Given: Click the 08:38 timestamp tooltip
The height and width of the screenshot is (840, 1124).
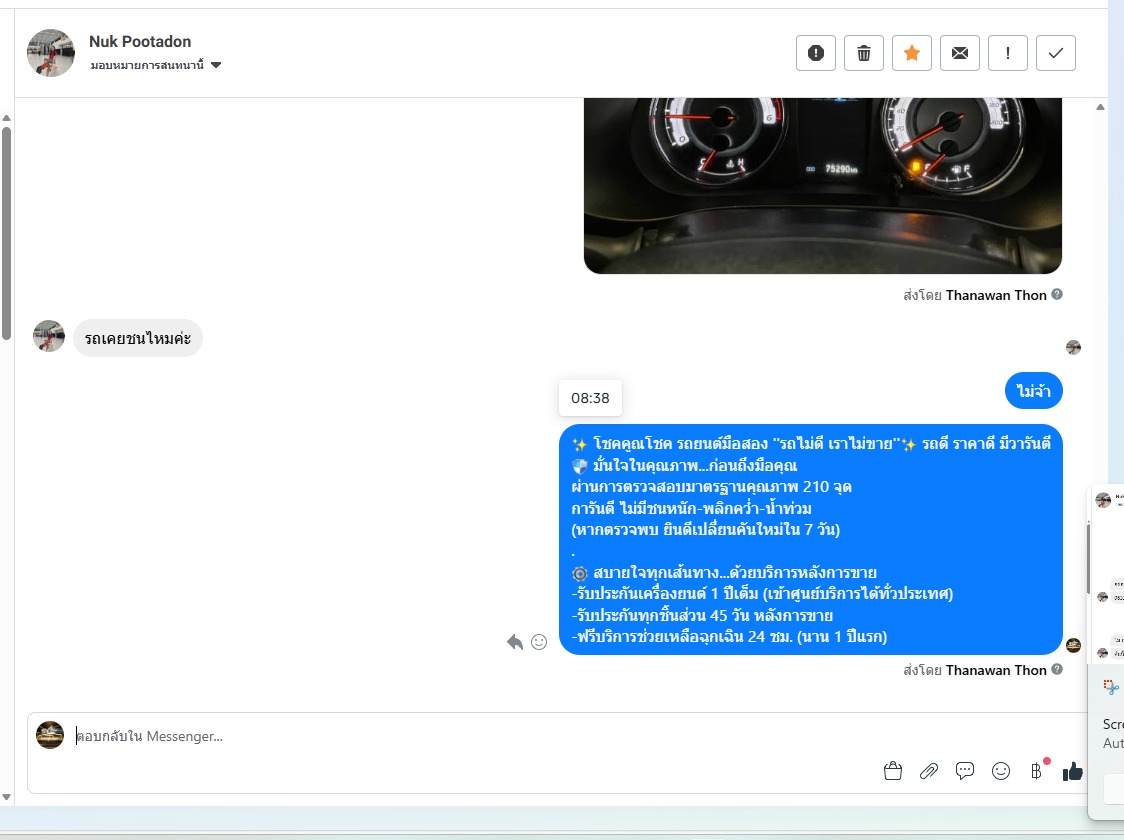Looking at the screenshot, I should point(590,398).
